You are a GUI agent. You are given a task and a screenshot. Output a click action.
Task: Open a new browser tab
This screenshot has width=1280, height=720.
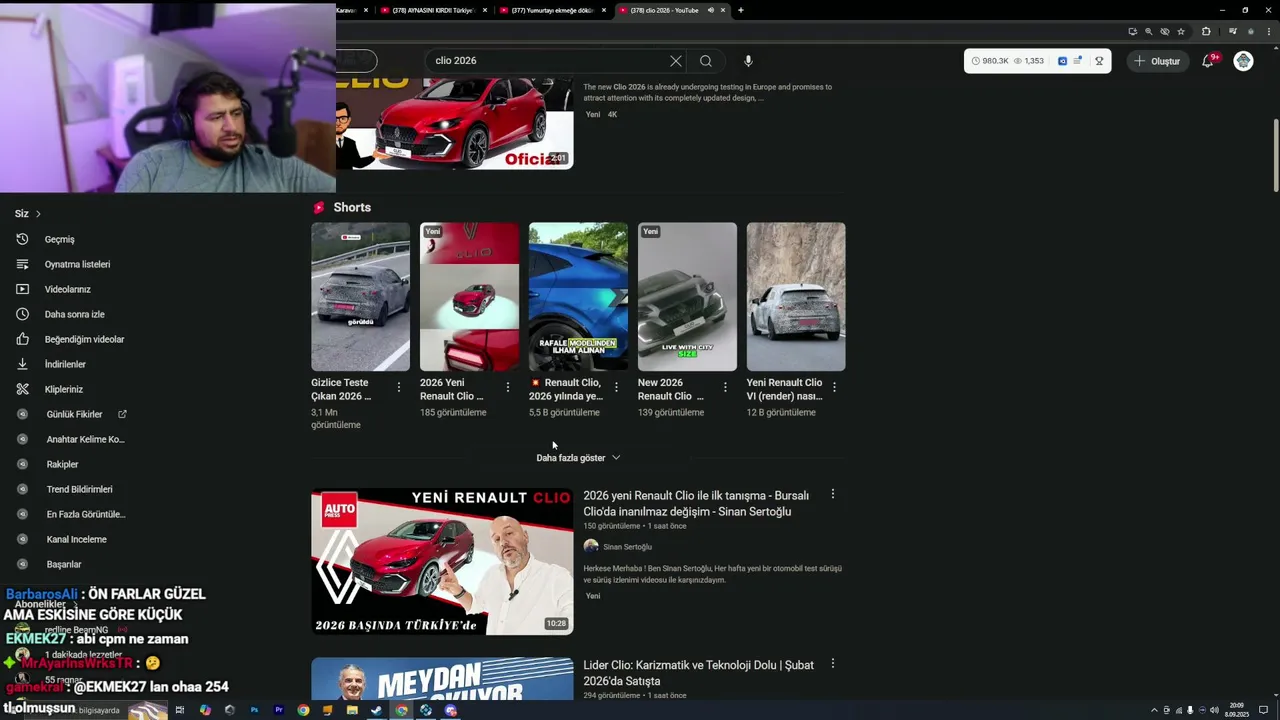[740, 10]
